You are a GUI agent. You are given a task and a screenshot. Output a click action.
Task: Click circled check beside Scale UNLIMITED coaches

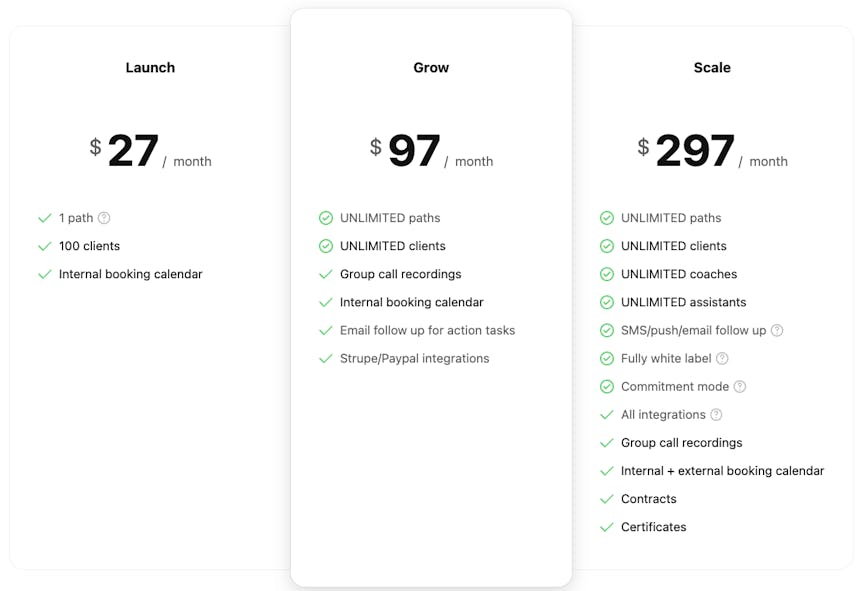[x=606, y=274]
